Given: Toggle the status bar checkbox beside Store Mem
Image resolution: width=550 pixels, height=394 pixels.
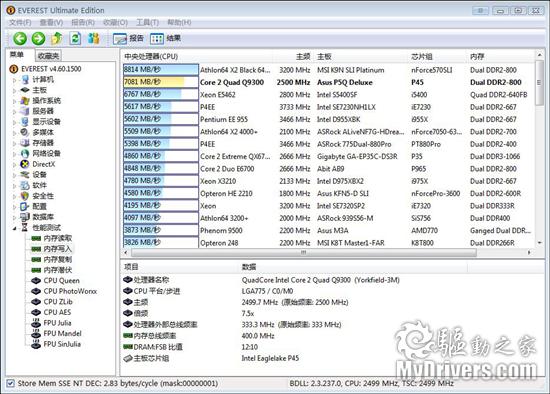Looking at the screenshot, I should pos(11,383).
